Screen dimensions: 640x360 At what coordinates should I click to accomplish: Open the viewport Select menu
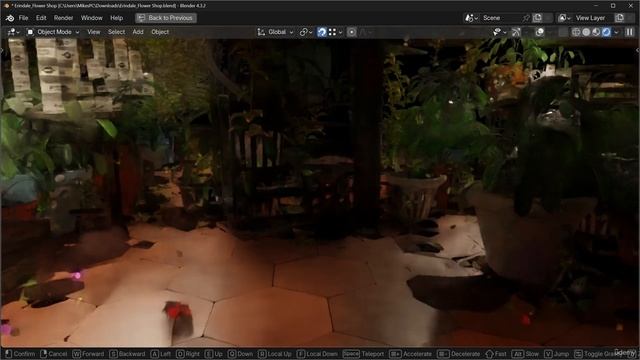116,32
